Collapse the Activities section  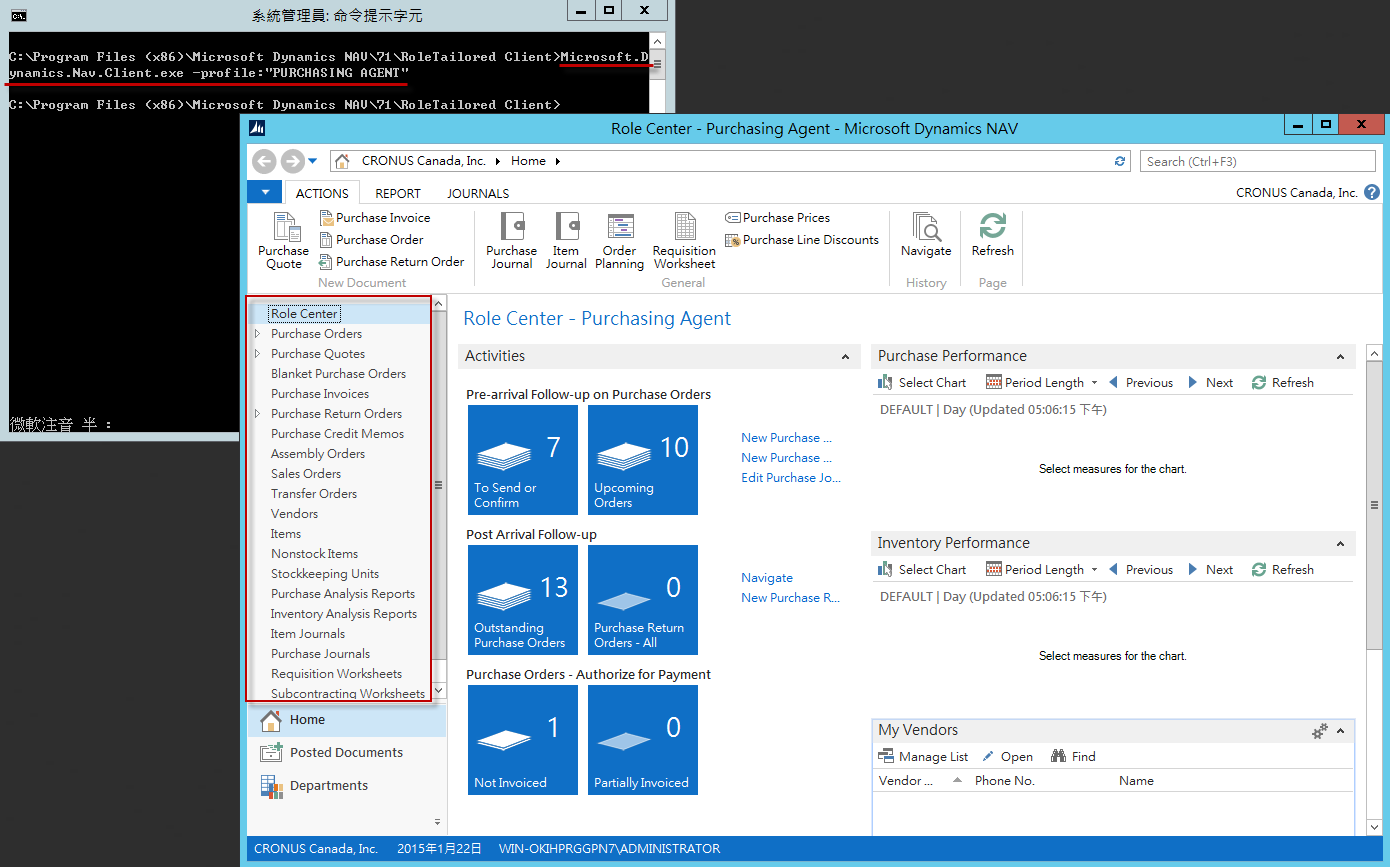tap(846, 357)
